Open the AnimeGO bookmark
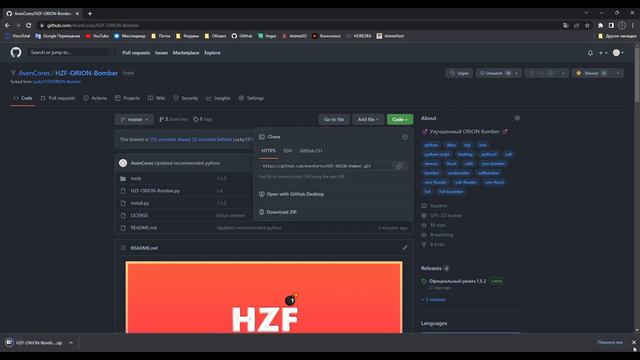The height and width of the screenshot is (360, 640). click(294, 36)
